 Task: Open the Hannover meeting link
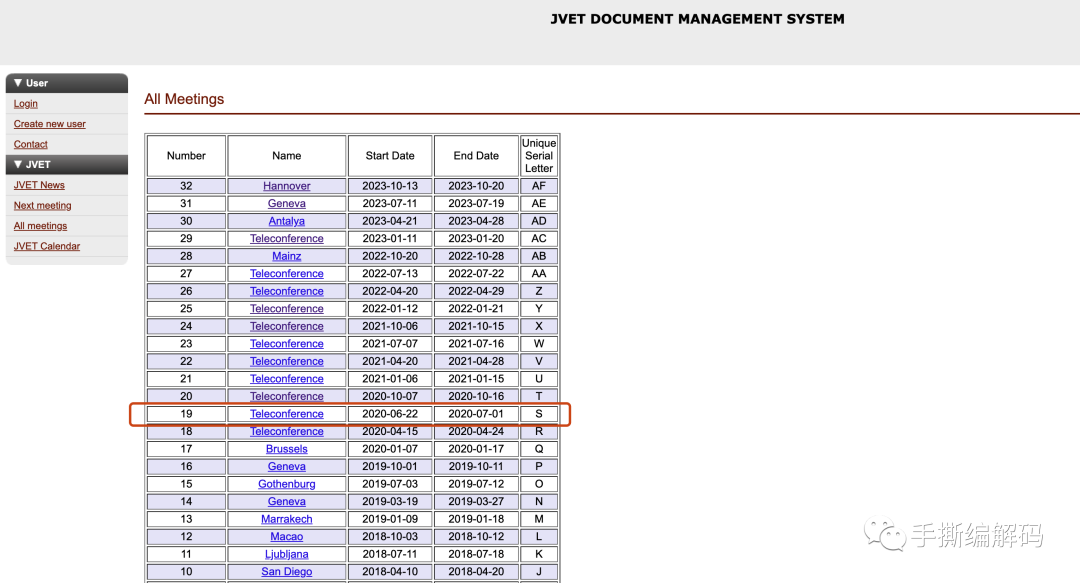coord(287,186)
